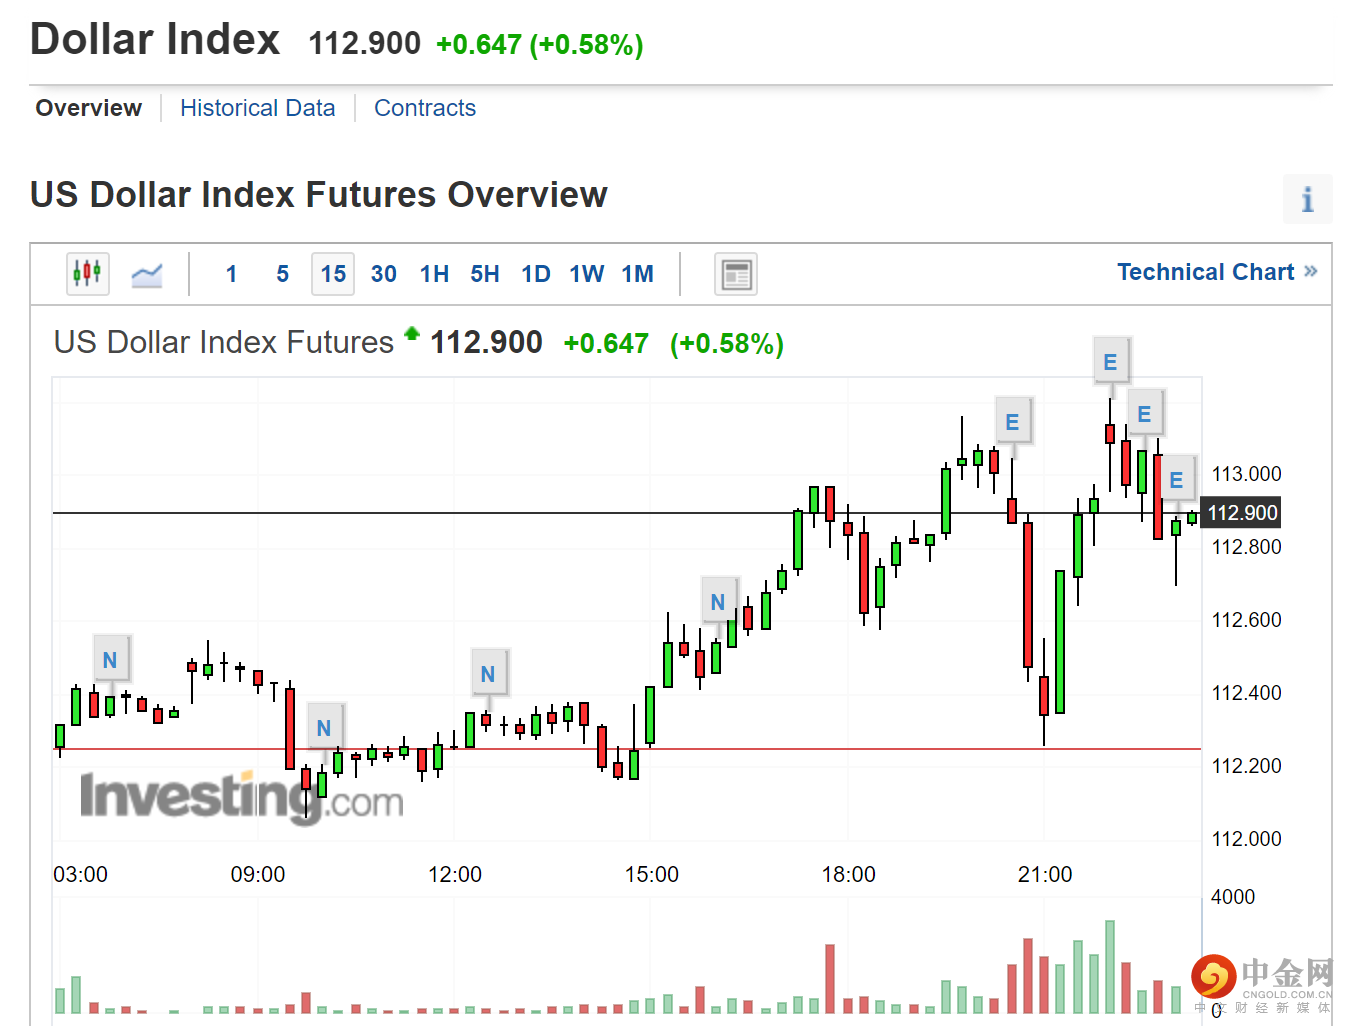Click the info icon beside overview heading
The width and height of the screenshot is (1348, 1026).
pos(1307,199)
